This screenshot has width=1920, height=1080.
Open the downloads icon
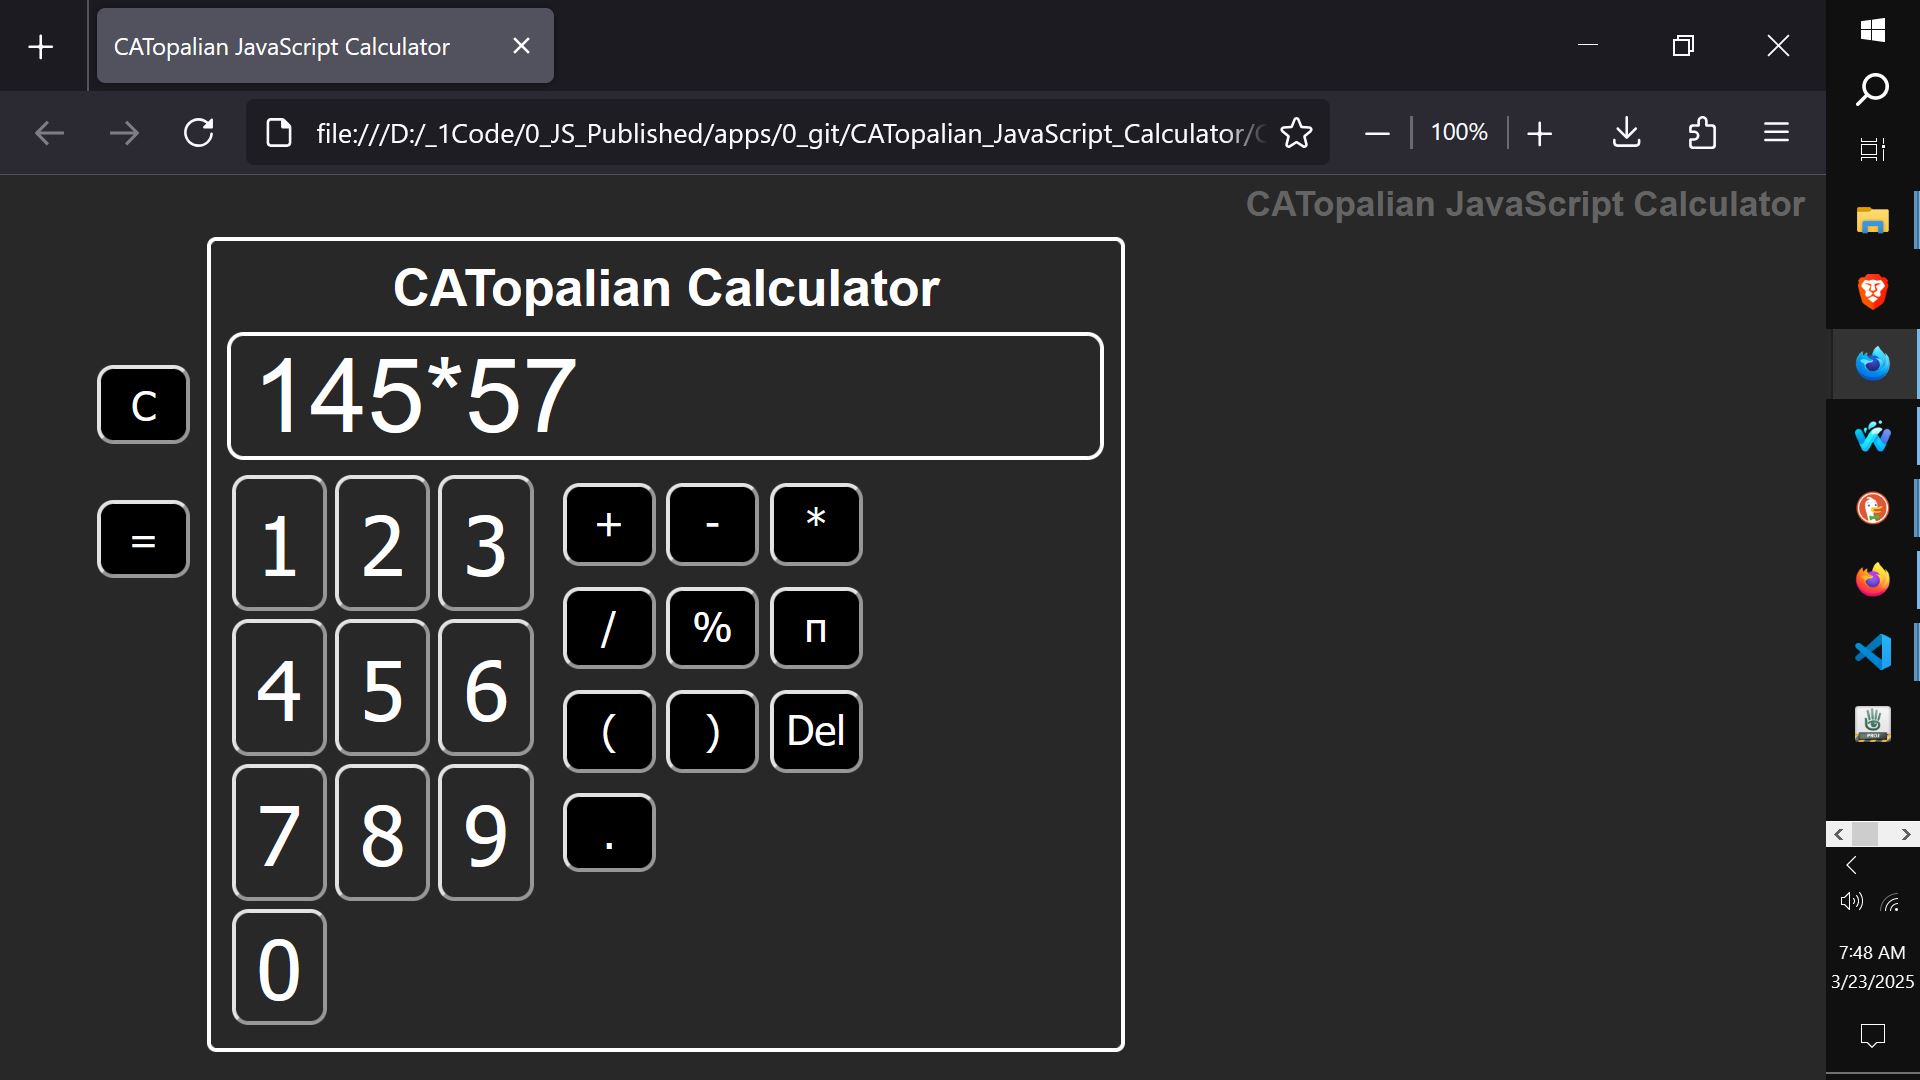(x=1627, y=133)
